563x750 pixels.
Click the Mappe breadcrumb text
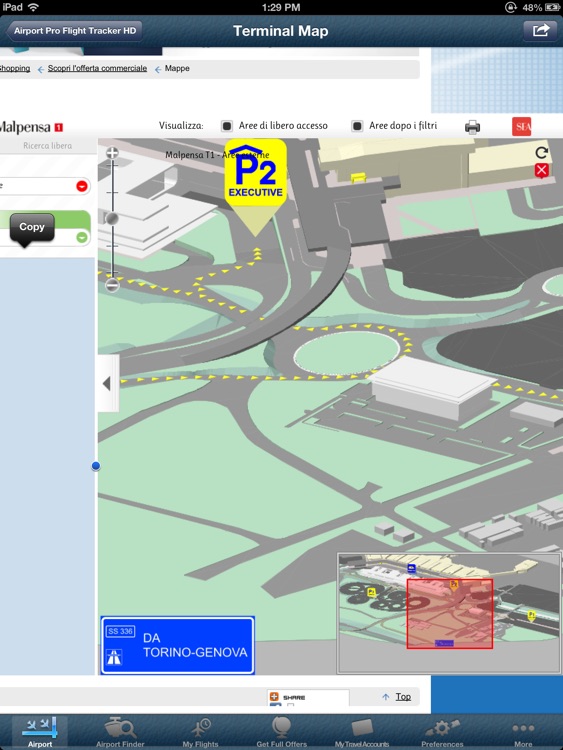pos(177,68)
